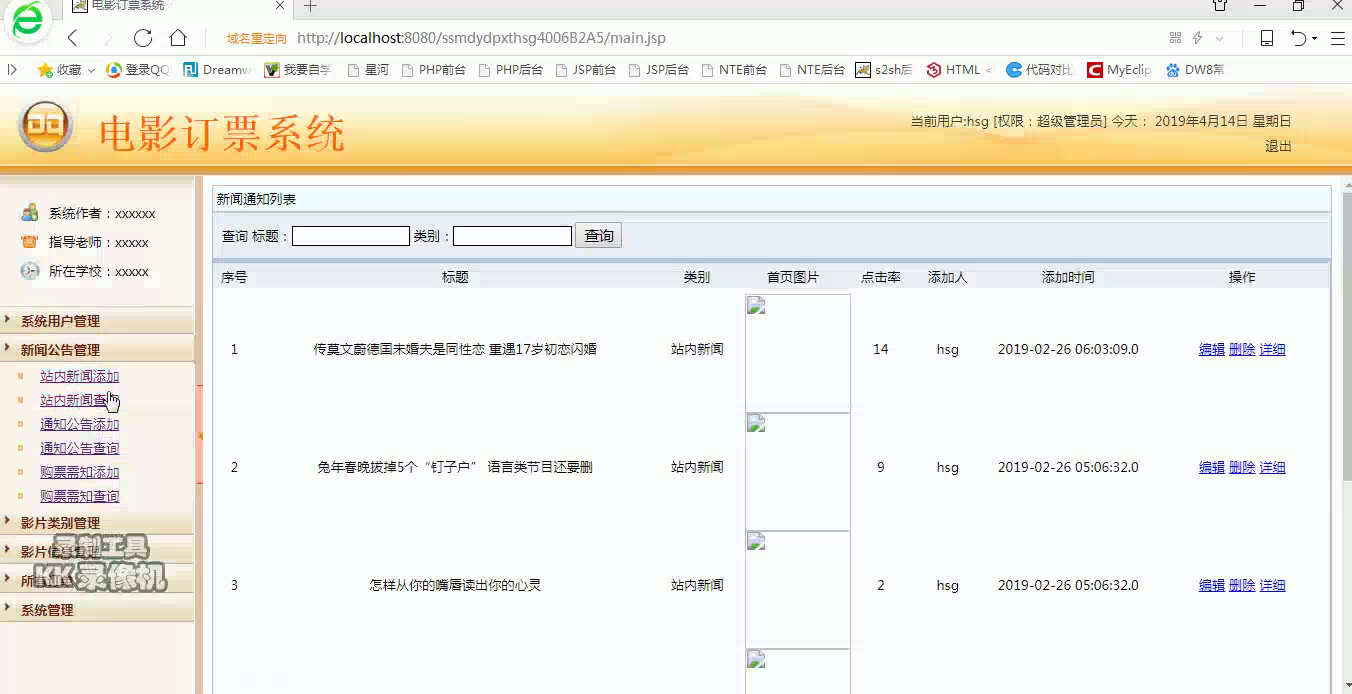The image size is (1352, 694).
Task: Open a new browser tab
Action: coord(310,7)
